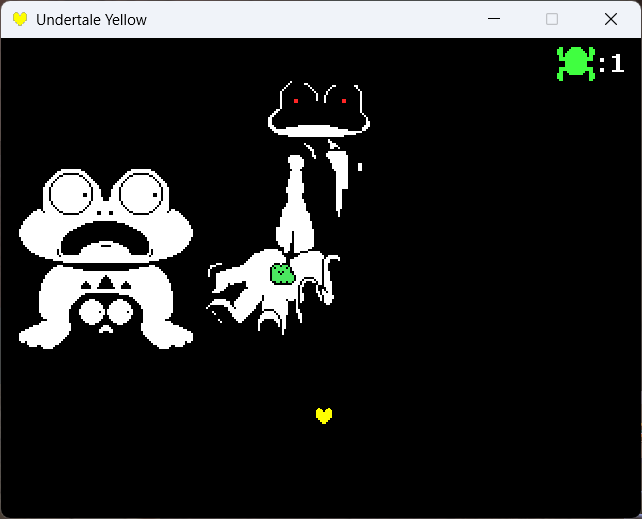Click the yellow heart icon in the title bar
This screenshot has width=642, height=519.
click(x=20, y=19)
